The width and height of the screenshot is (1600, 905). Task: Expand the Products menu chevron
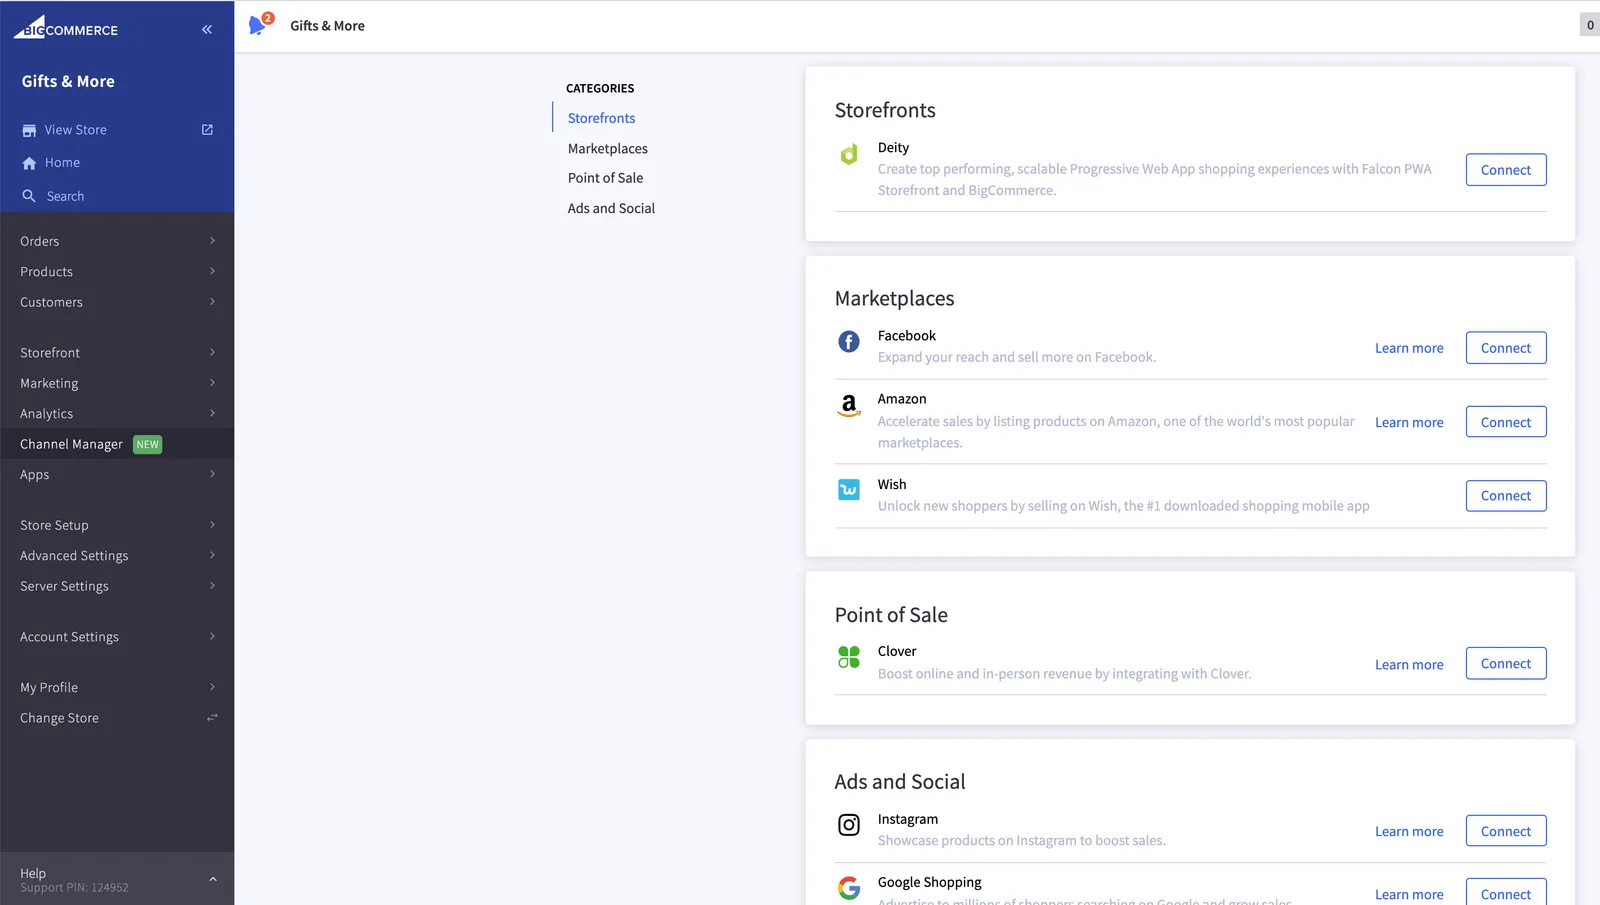click(x=212, y=271)
